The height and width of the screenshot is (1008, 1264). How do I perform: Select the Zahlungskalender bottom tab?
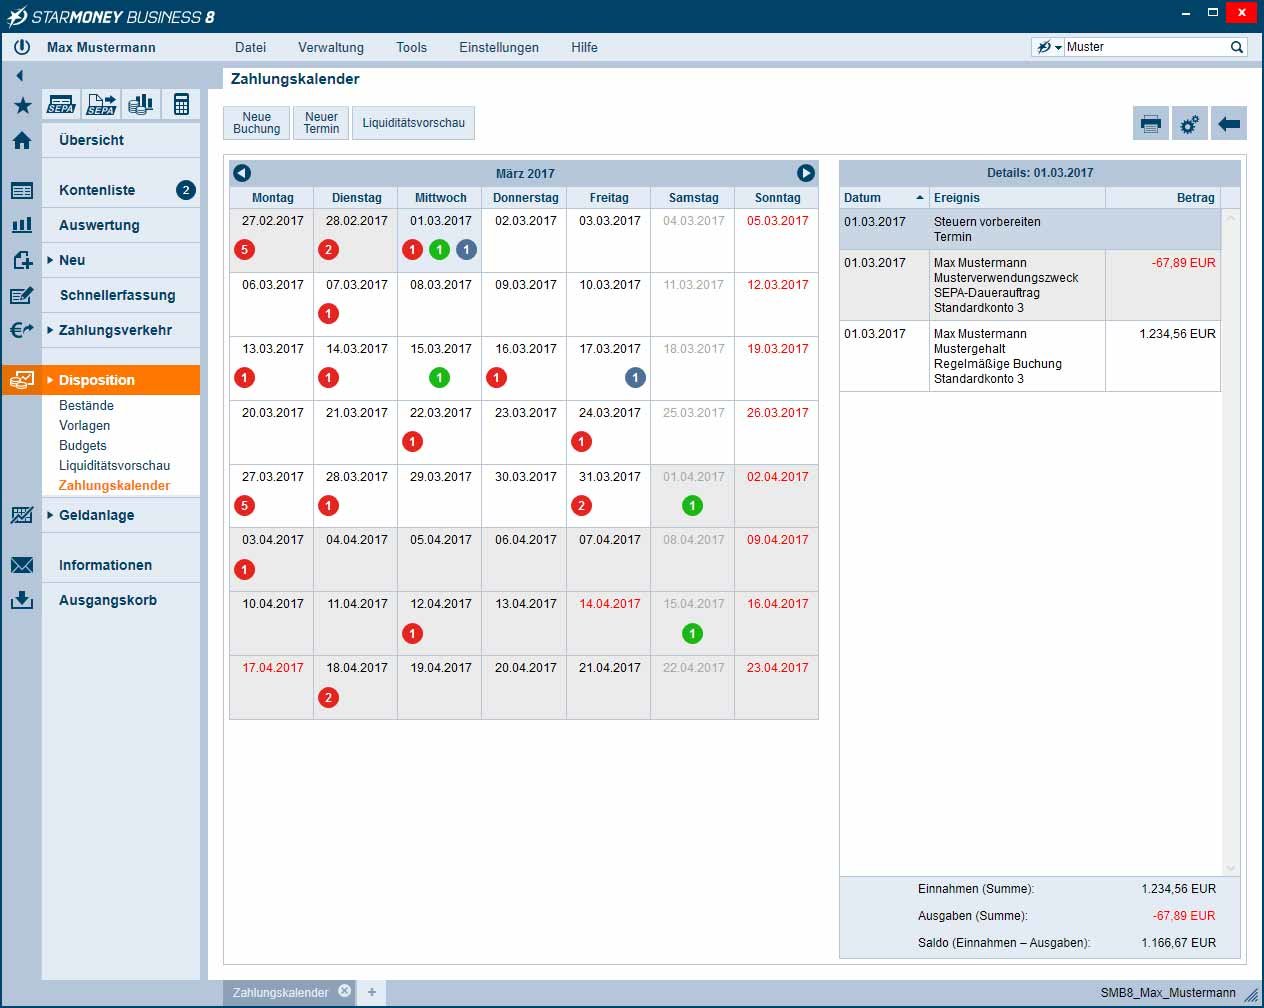click(281, 993)
